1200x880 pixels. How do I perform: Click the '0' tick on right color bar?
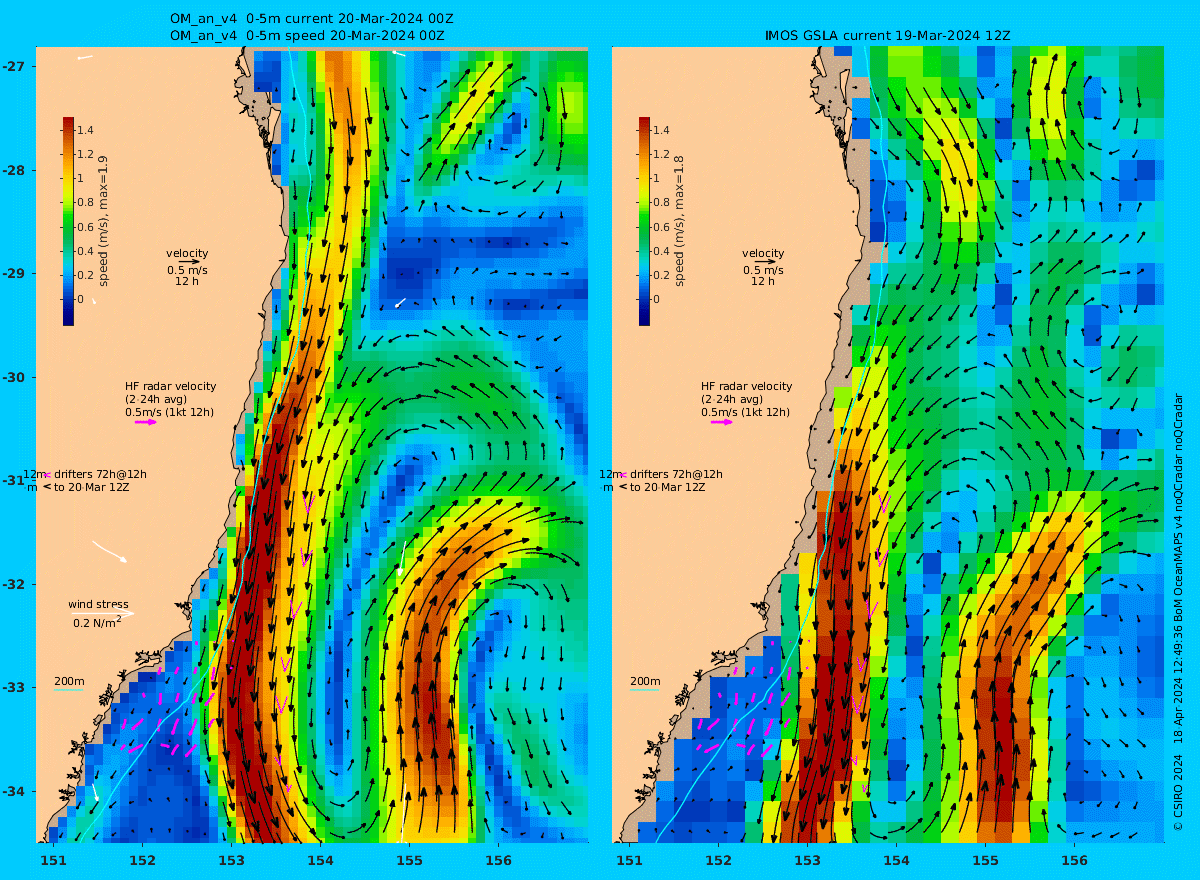coord(657,299)
